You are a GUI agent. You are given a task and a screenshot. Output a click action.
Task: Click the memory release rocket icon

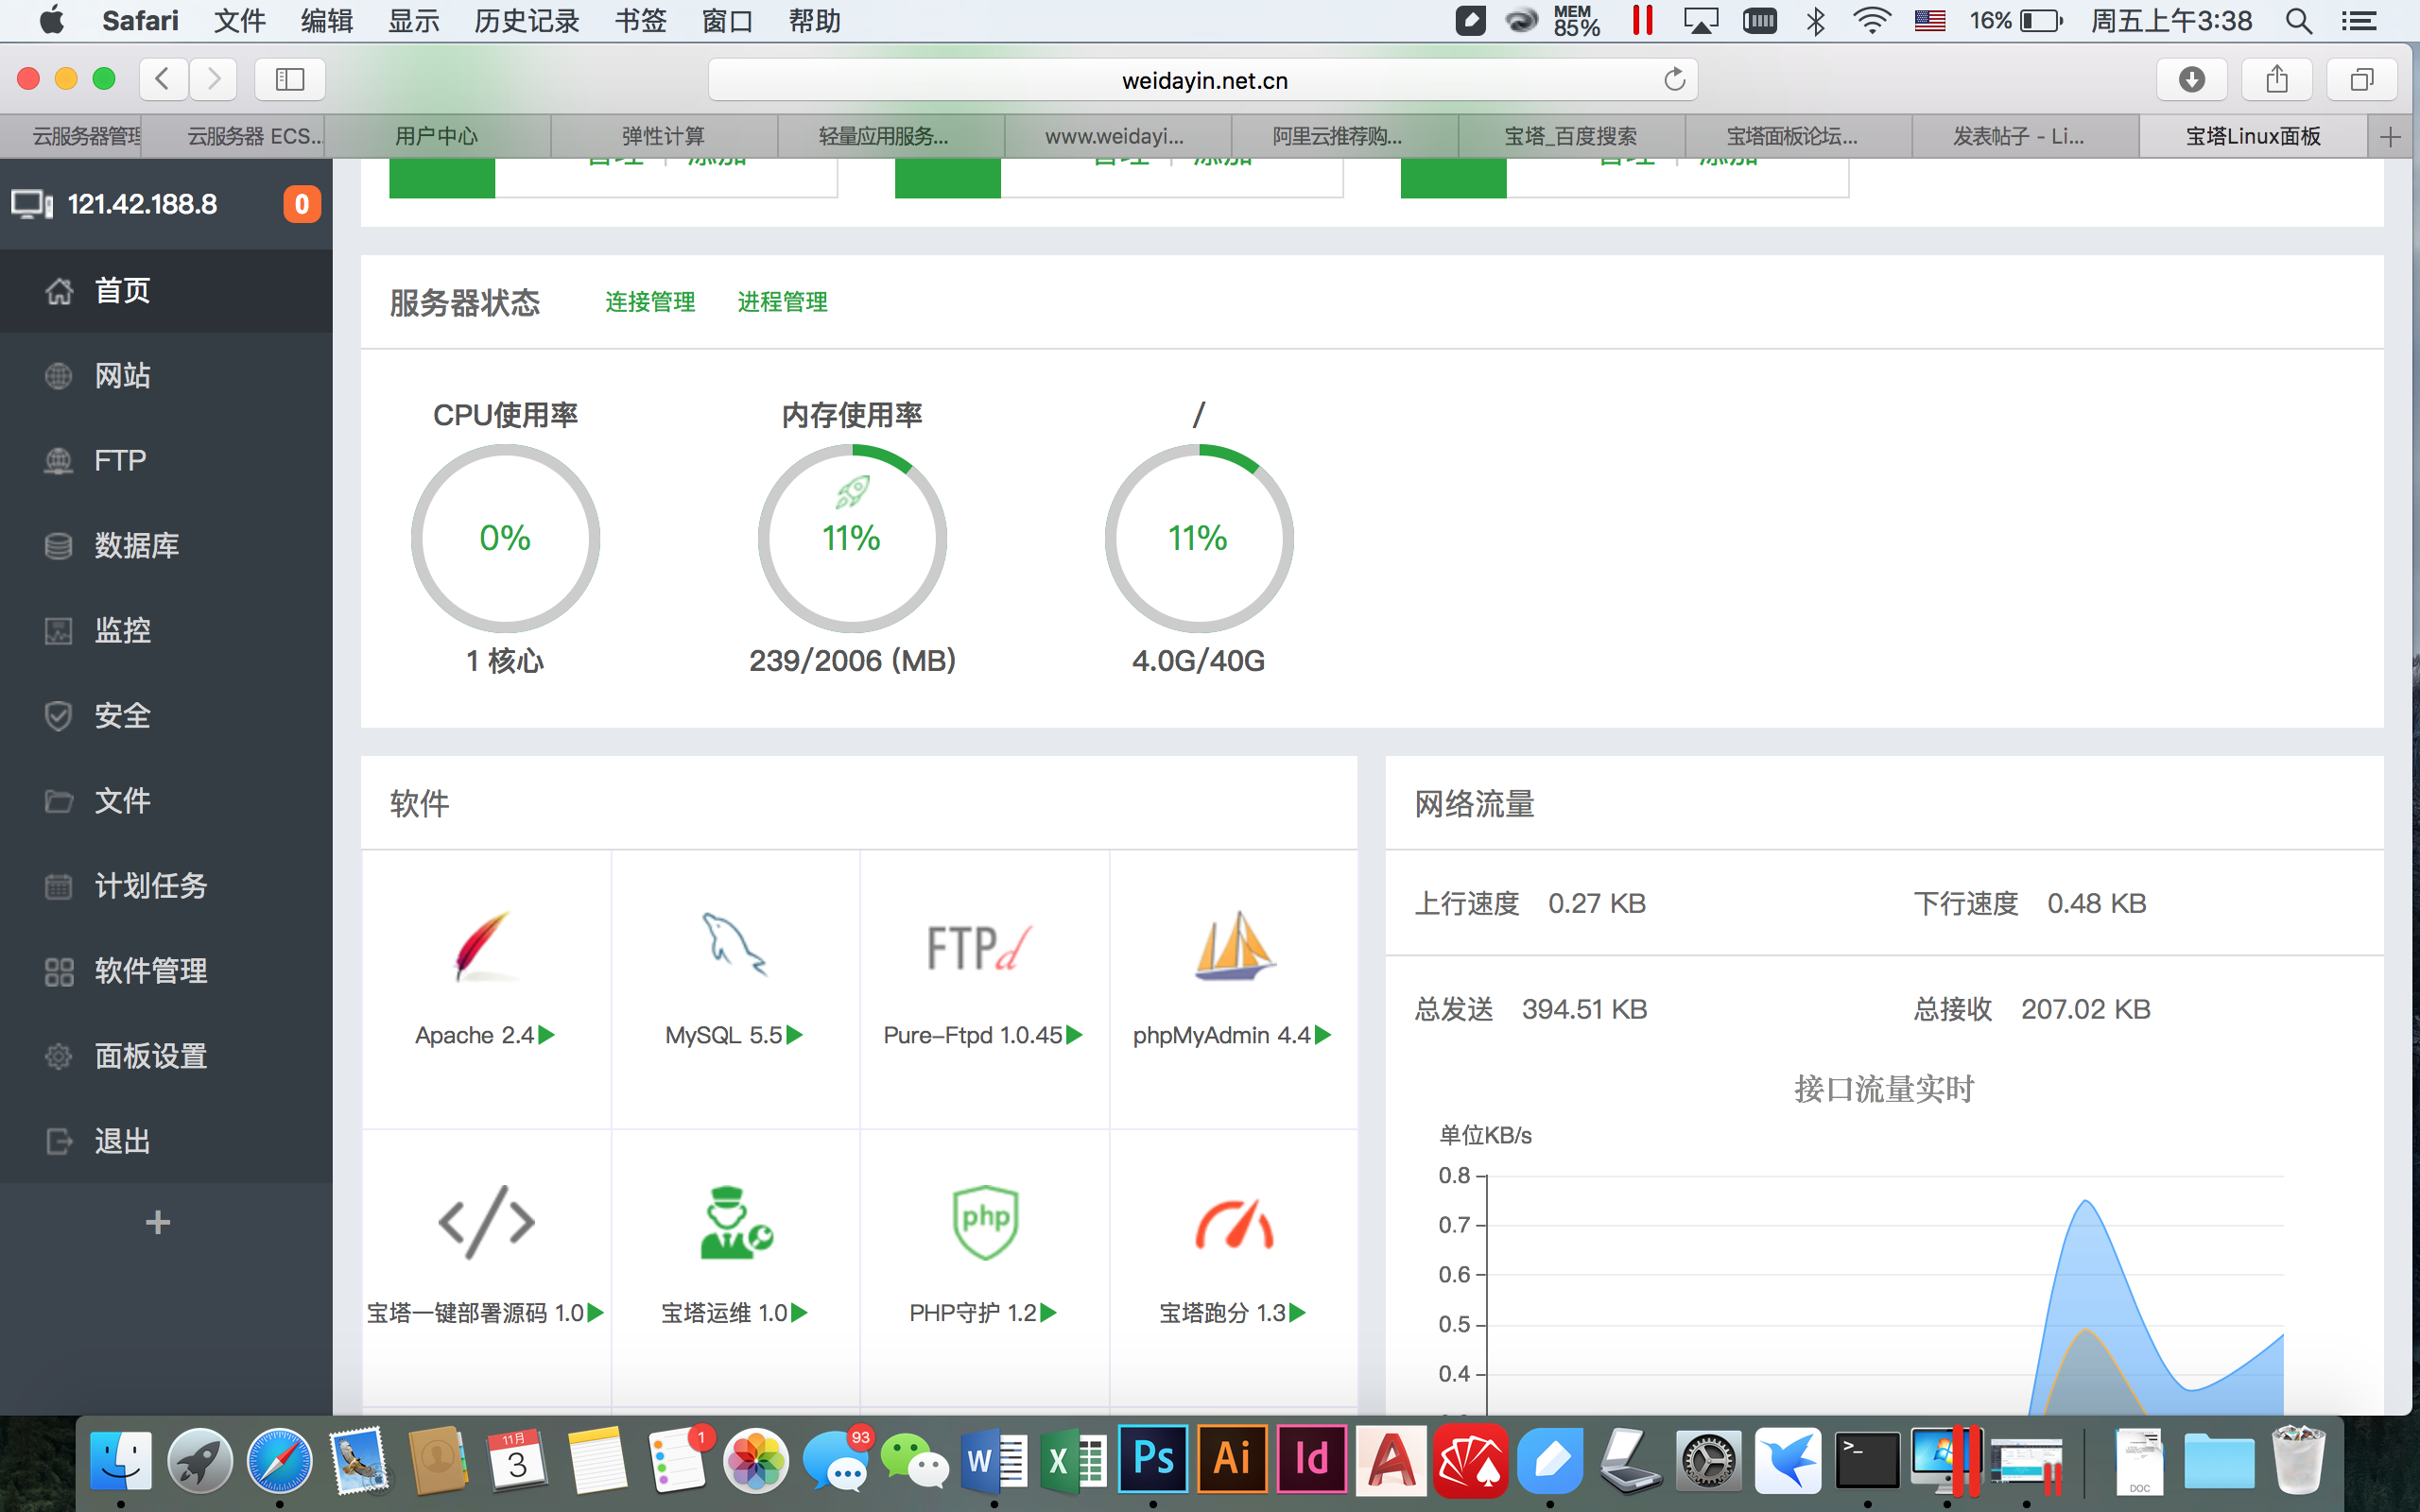pos(852,491)
